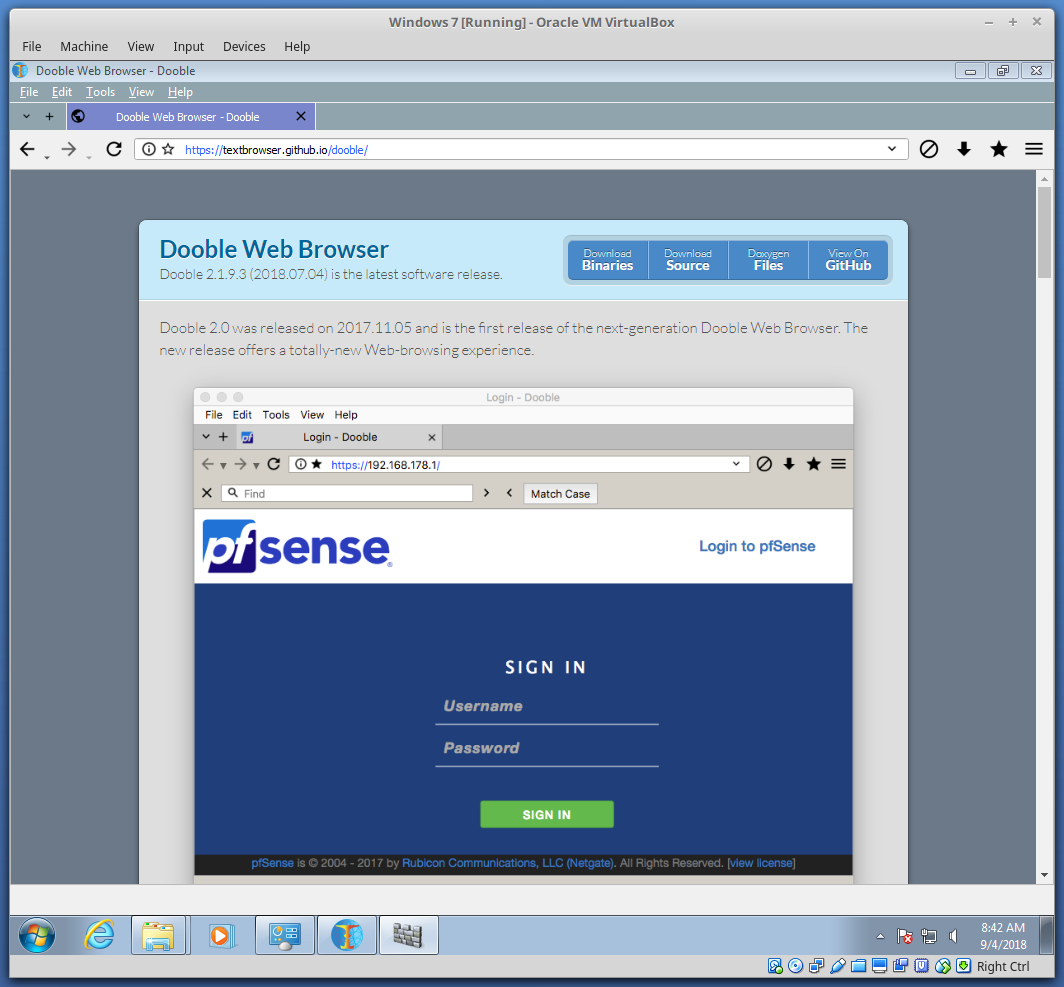Viewport: 1064px width, 987px height.
Task: Click the Right Ctrl host key label
Action: coord(1003,966)
